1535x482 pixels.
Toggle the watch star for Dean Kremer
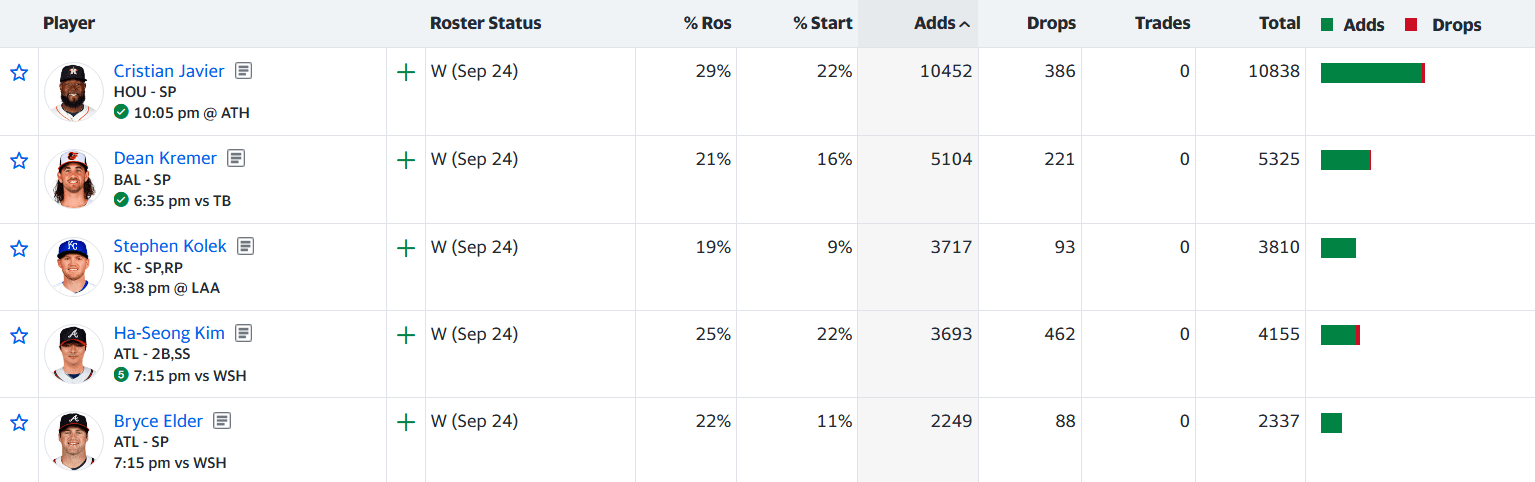(x=19, y=160)
